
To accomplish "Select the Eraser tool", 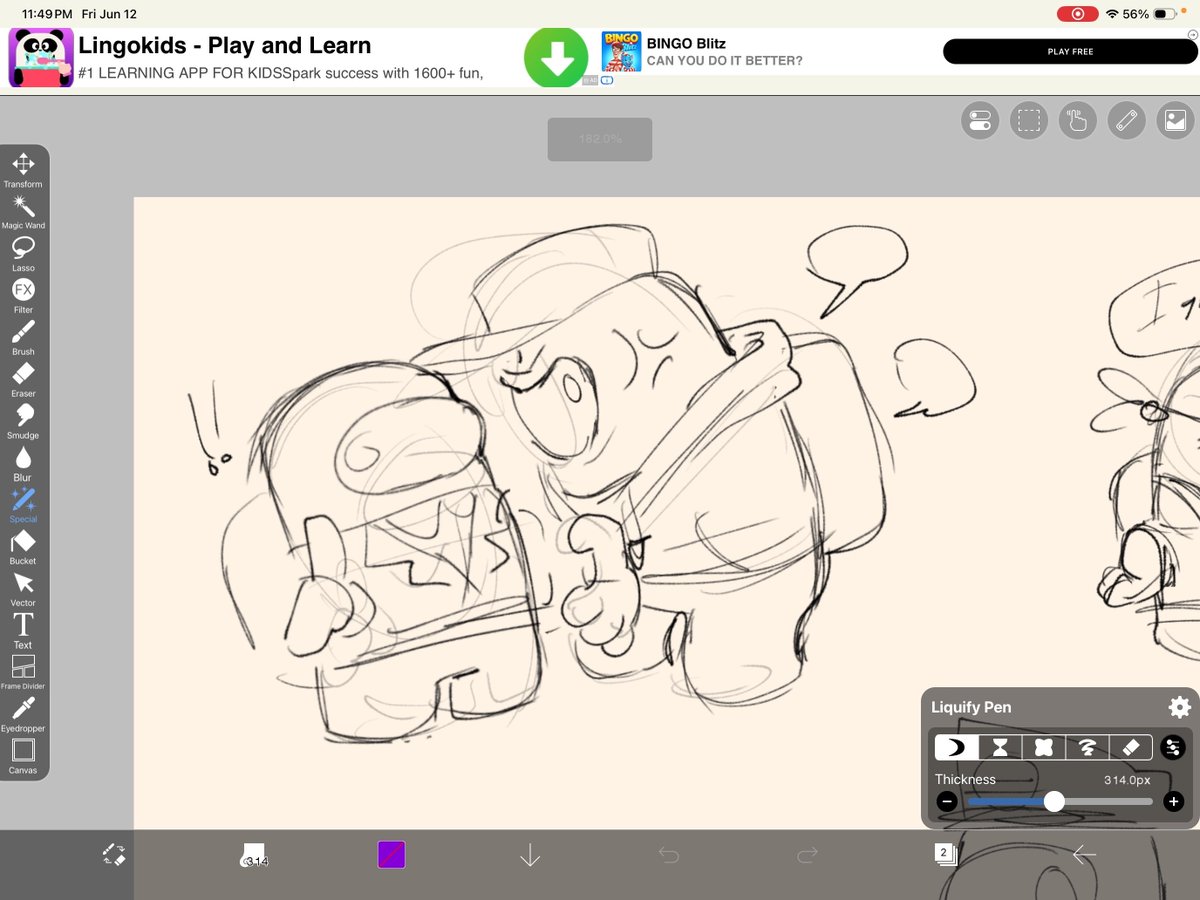I will click(23, 380).
